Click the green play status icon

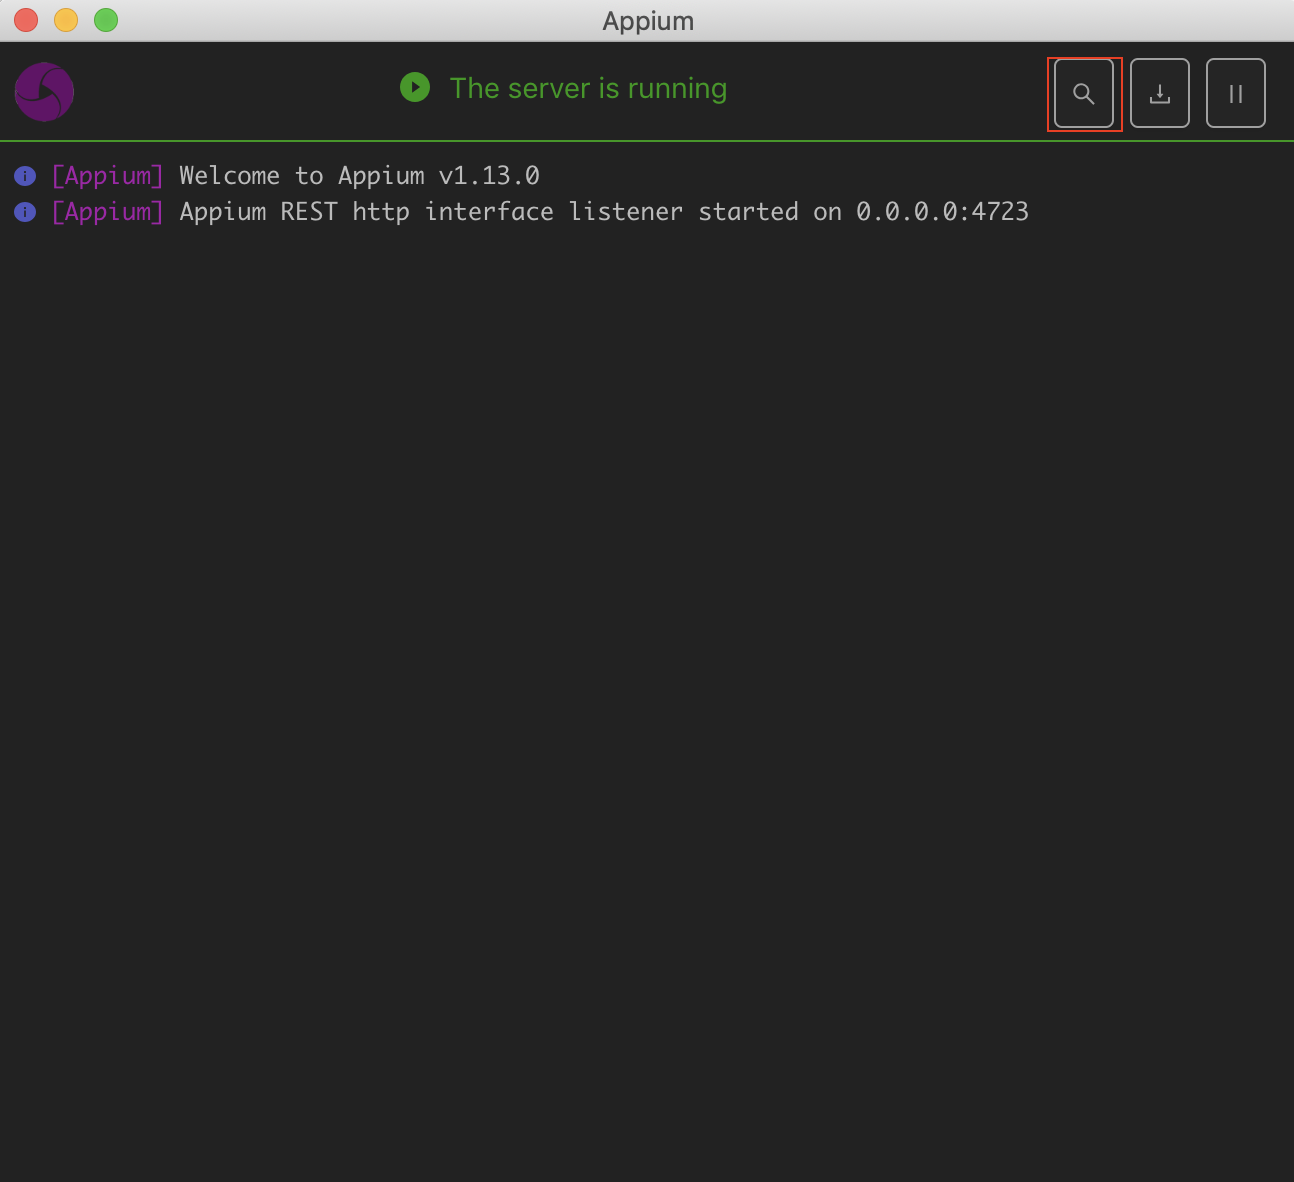[415, 87]
